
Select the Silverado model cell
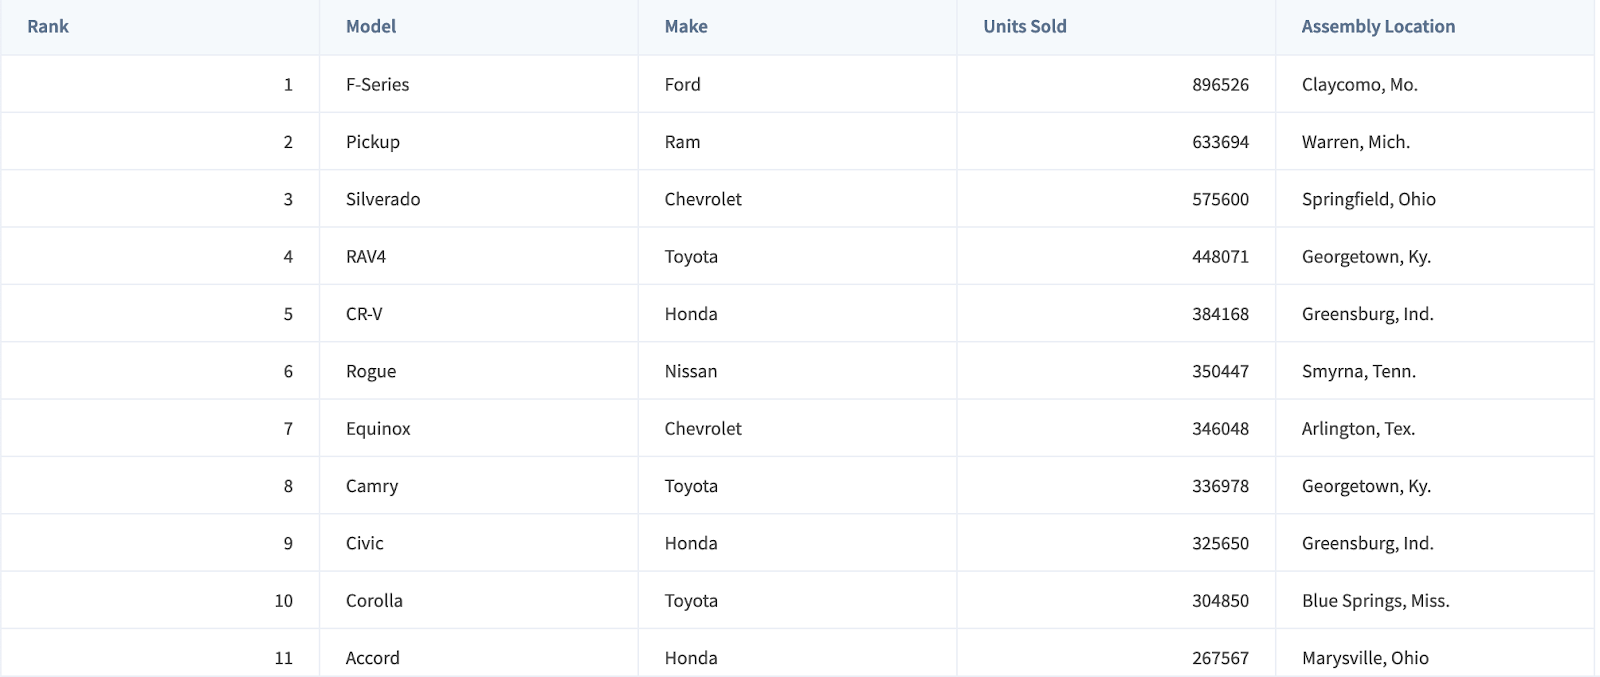tap(383, 199)
